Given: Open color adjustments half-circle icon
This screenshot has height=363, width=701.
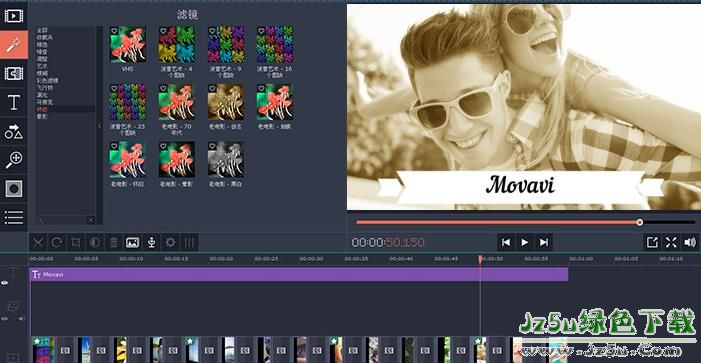Looking at the screenshot, I should pyautogui.click(x=94, y=242).
